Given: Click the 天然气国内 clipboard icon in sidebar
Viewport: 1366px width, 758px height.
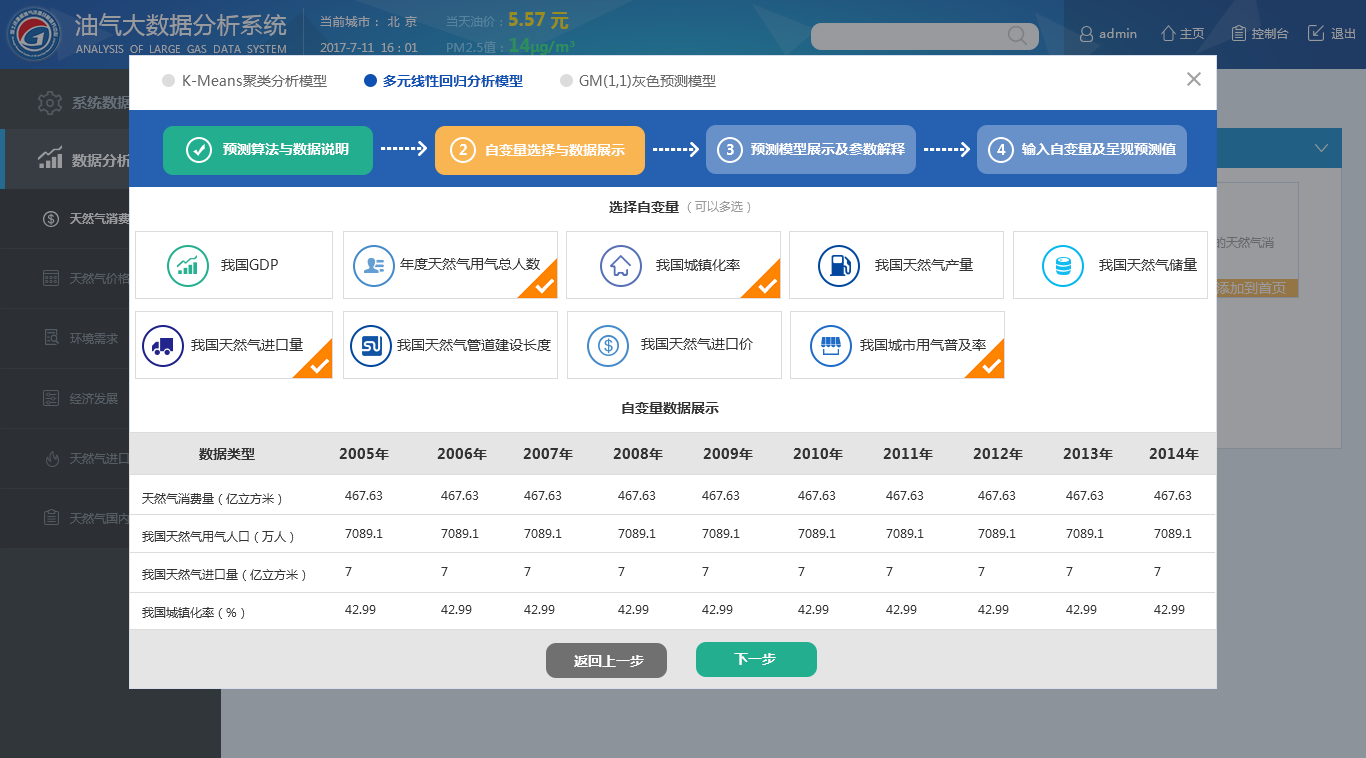Looking at the screenshot, I should 51,518.
